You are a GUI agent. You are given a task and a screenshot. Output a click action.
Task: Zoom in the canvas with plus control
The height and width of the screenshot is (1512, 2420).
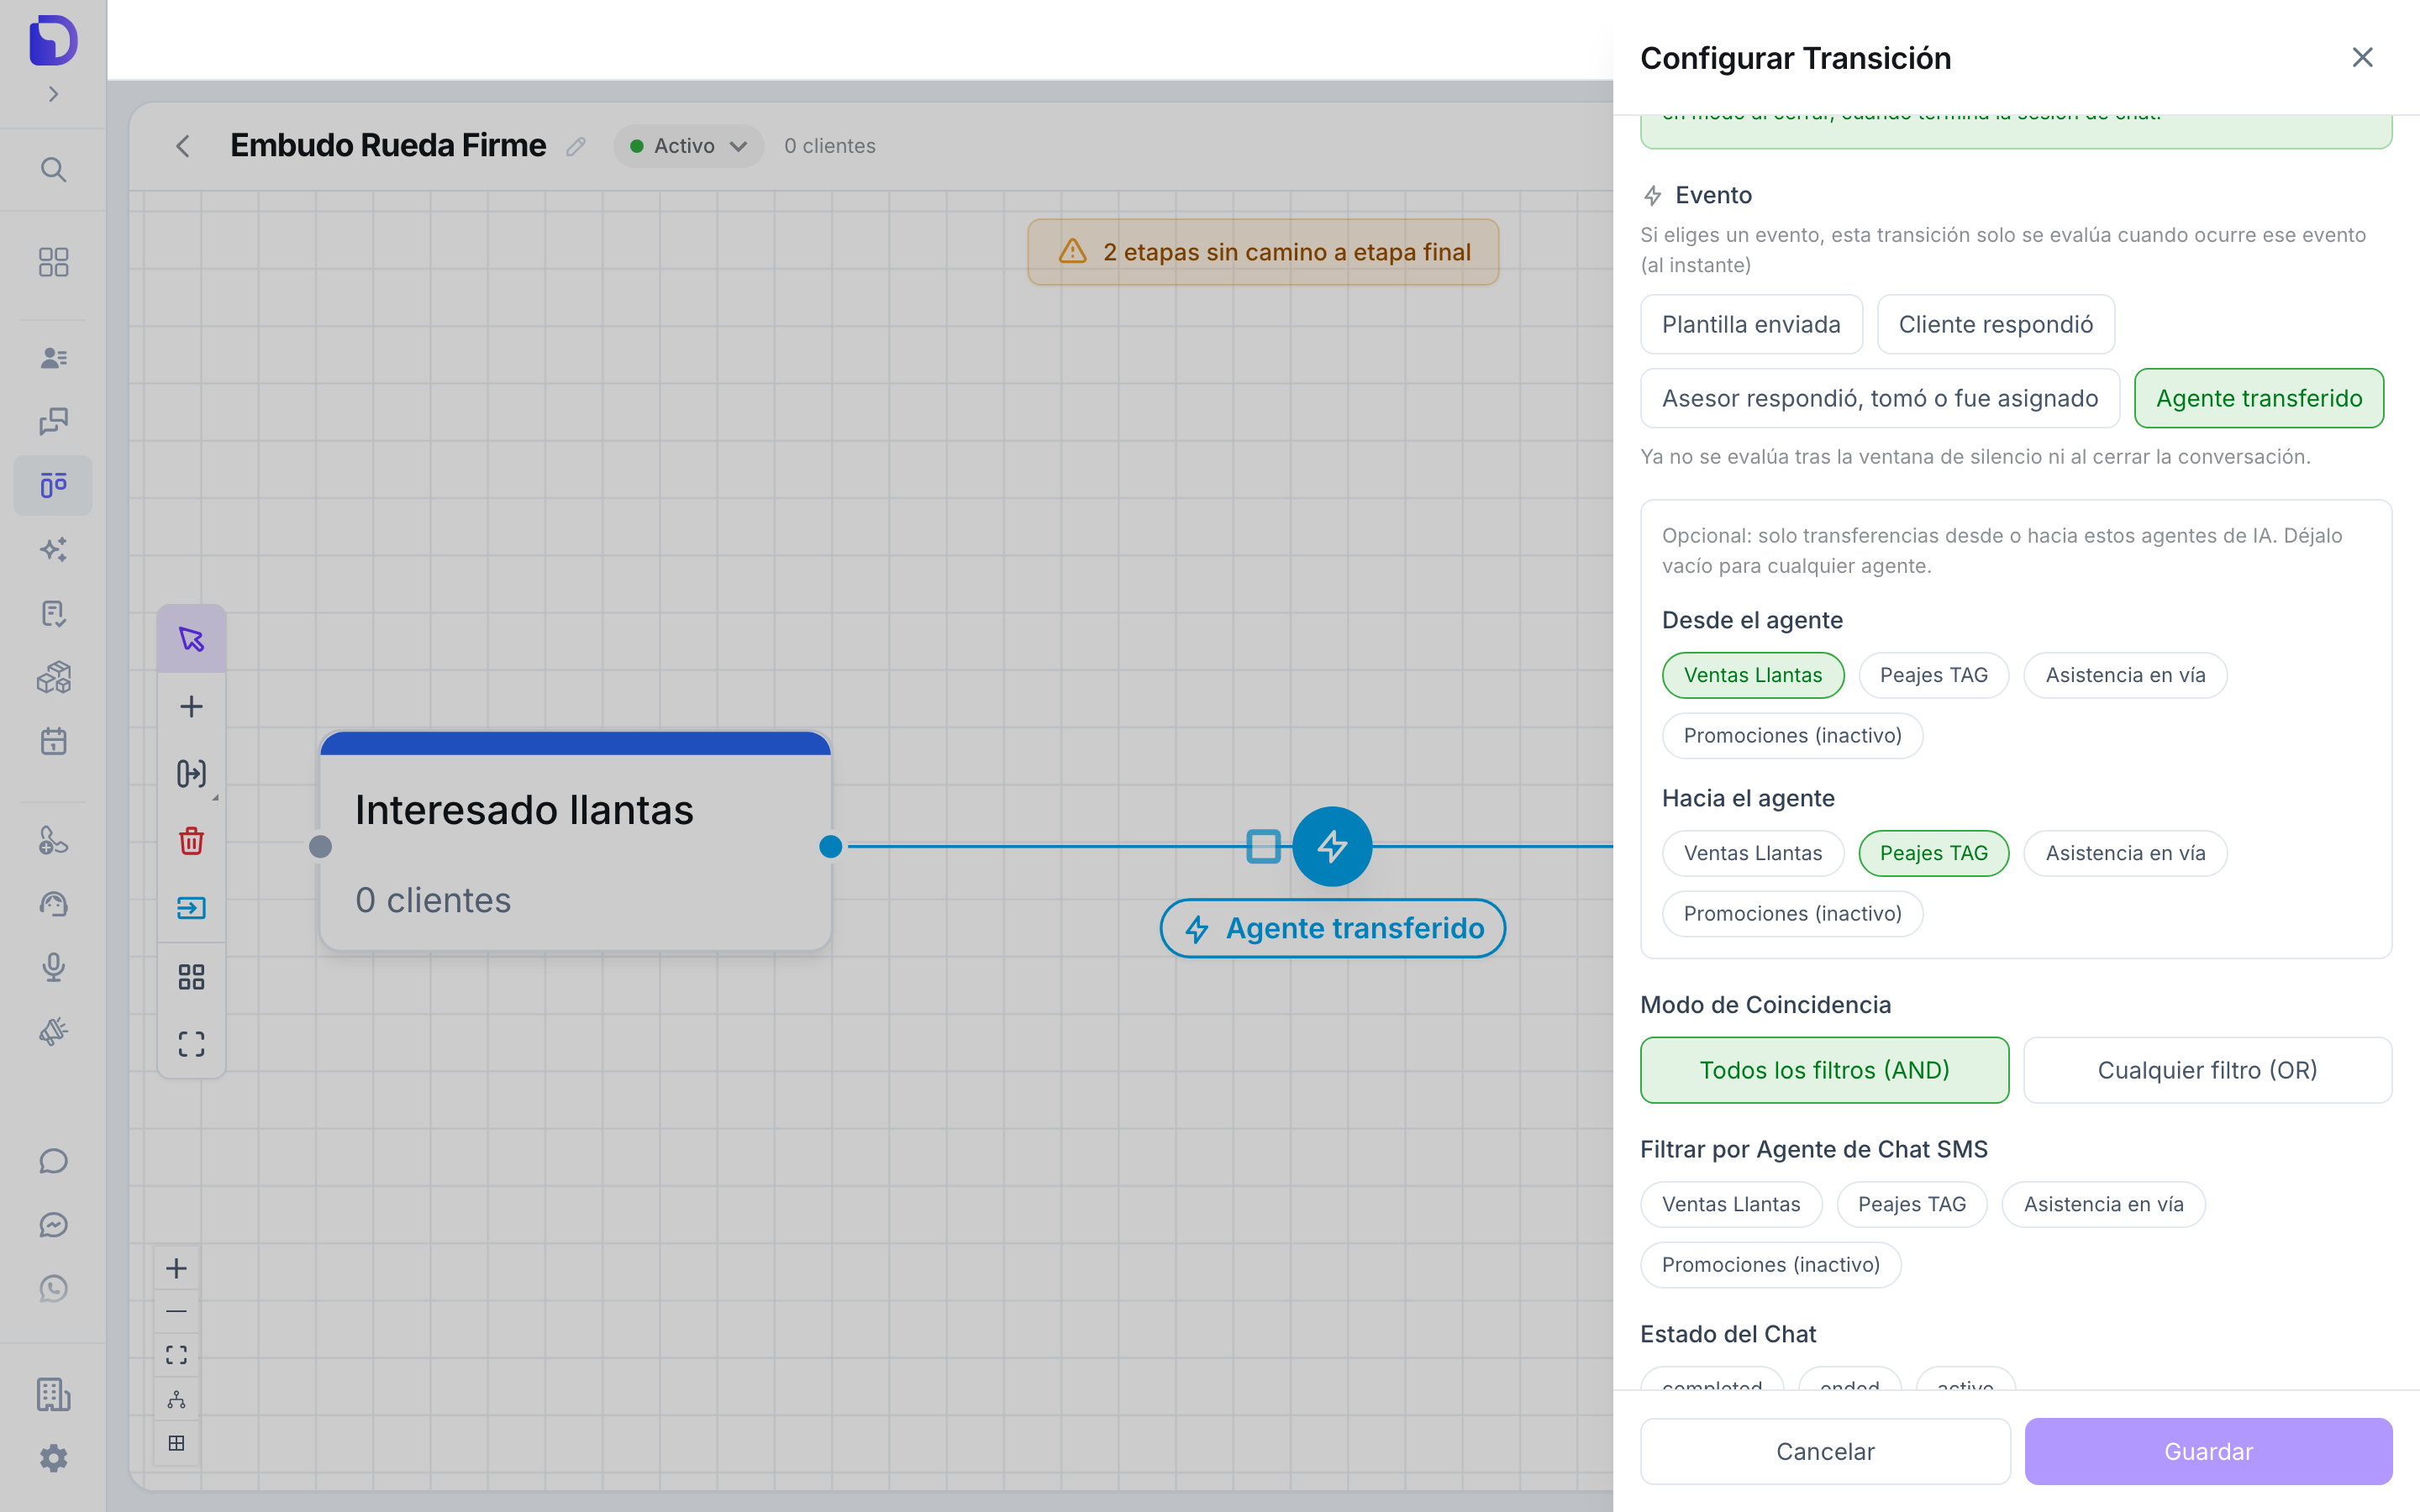click(176, 1268)
